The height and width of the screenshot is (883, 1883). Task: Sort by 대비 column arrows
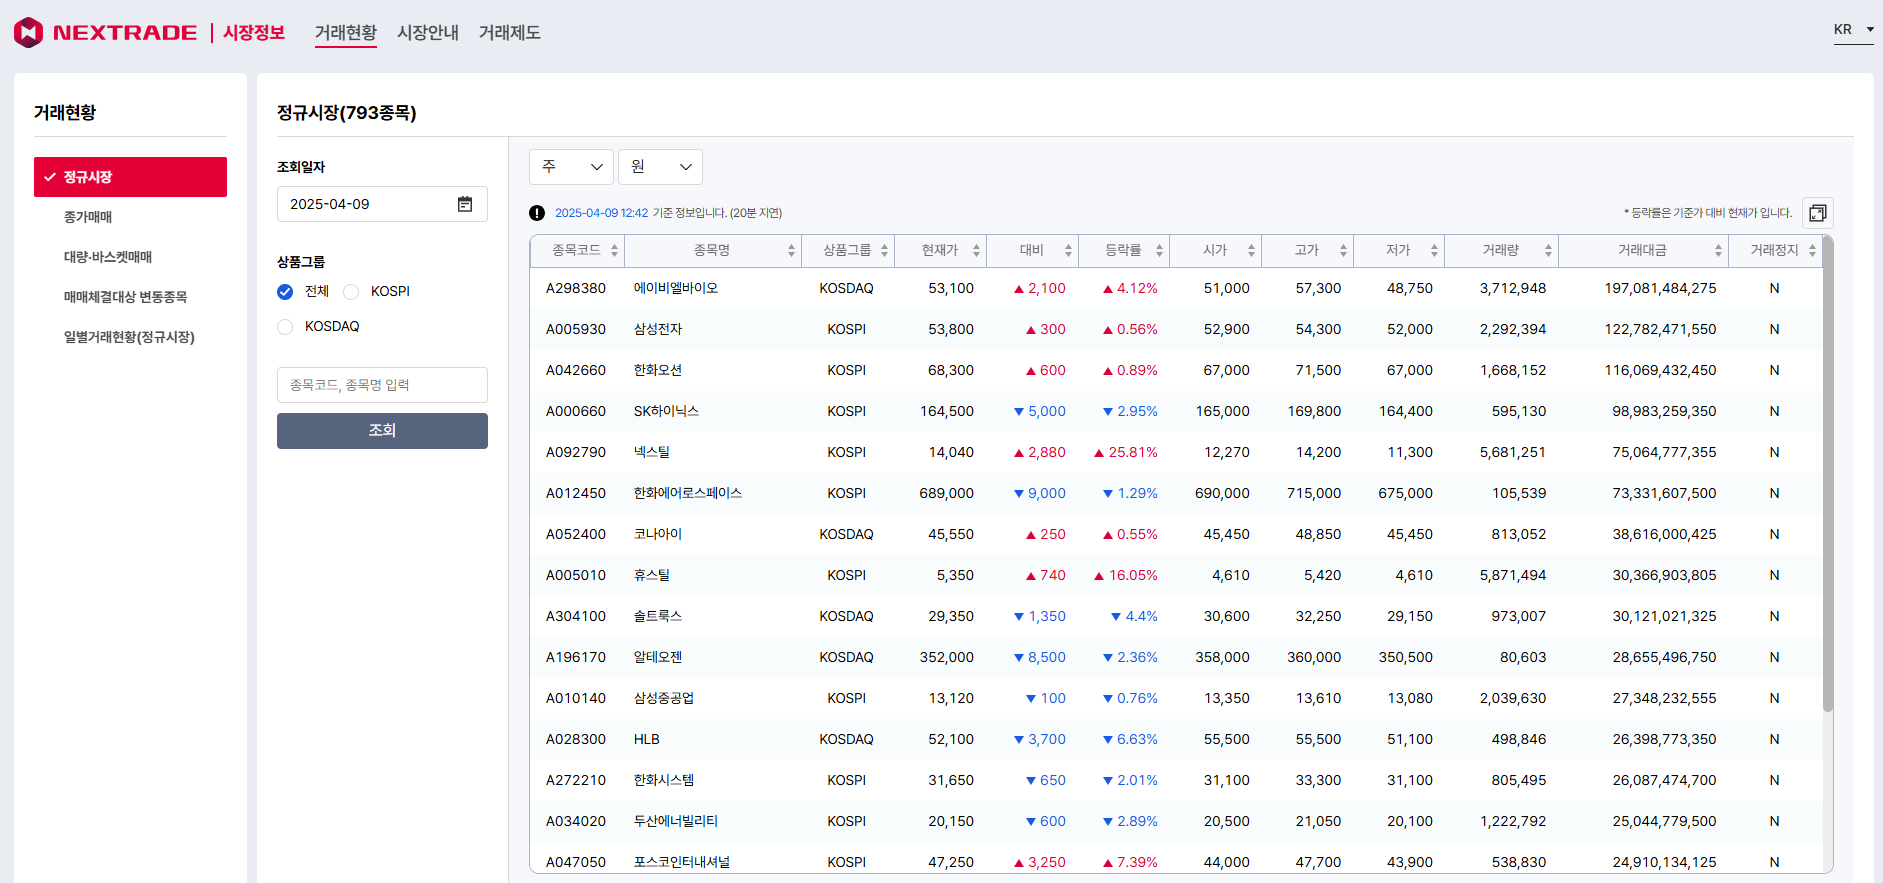tap(1068, 251)
